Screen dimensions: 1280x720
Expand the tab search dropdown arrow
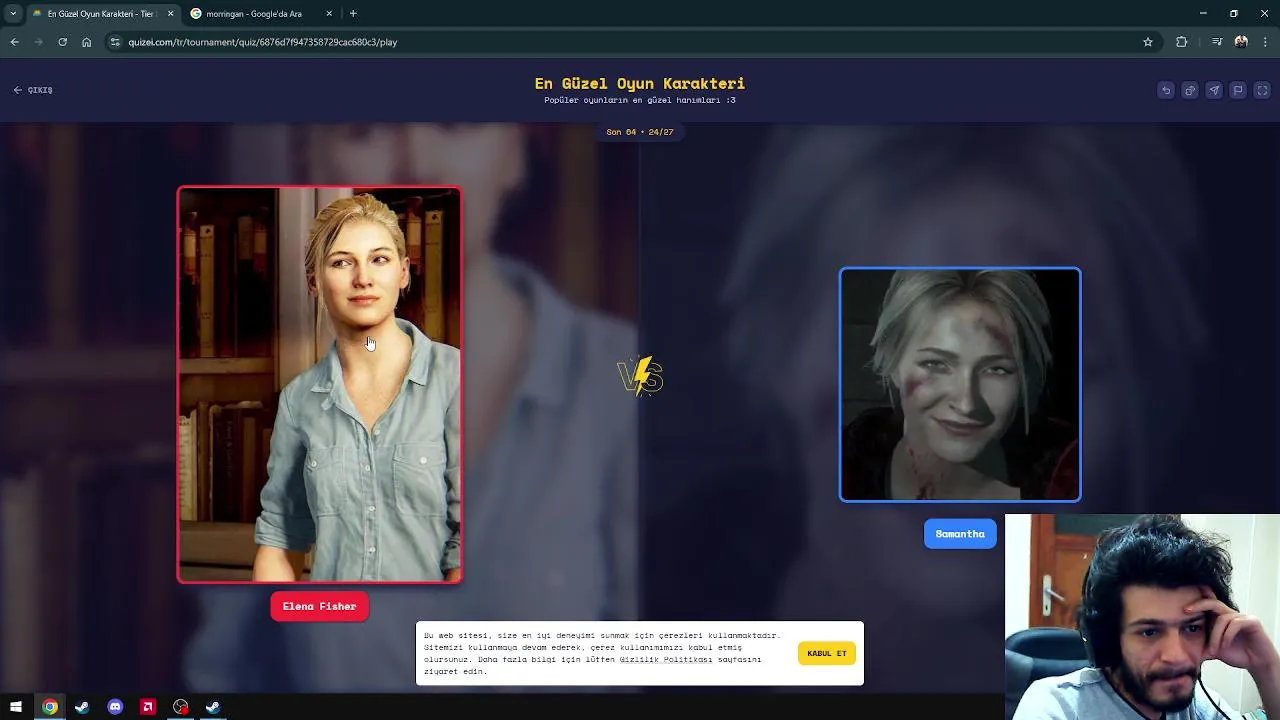(x=13, y=14)
